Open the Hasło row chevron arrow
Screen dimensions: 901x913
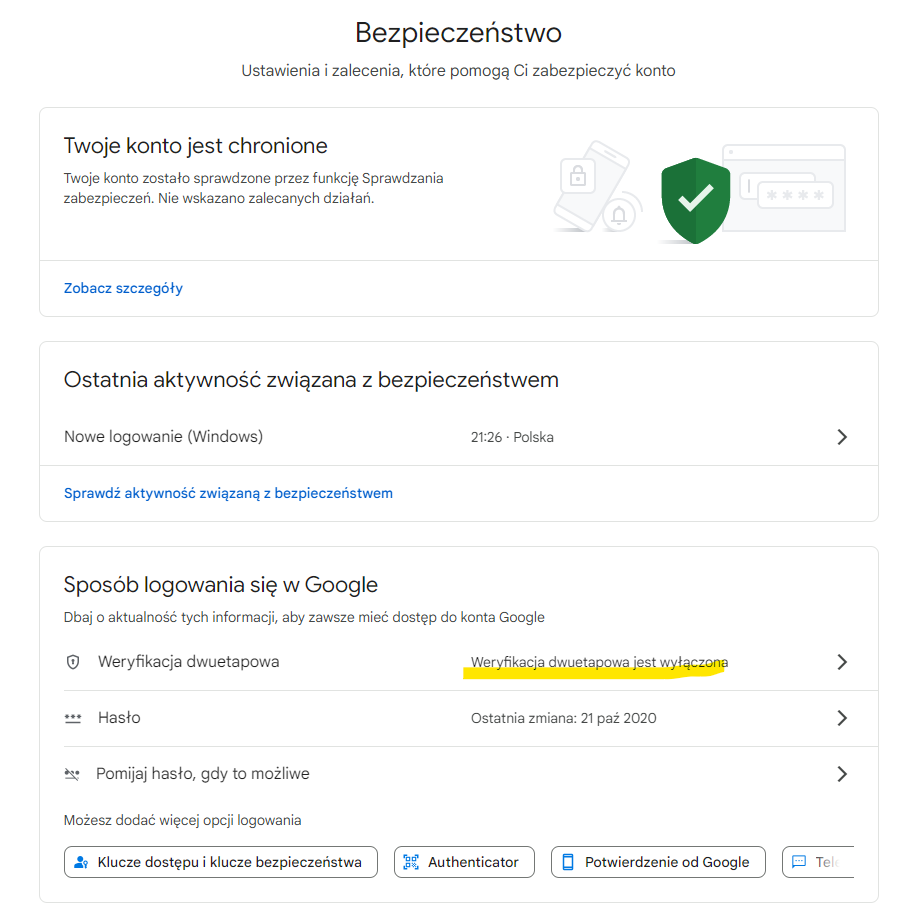click(842, 718)
